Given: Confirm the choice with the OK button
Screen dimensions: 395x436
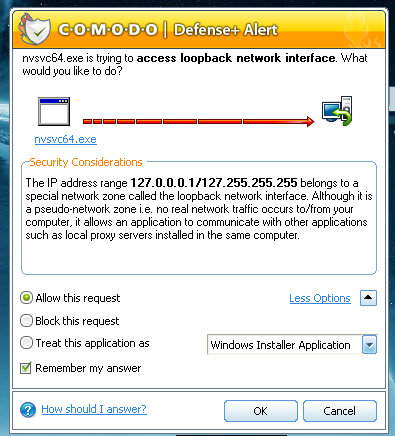Looking at the screenshot, I should (x=261, y=411).
